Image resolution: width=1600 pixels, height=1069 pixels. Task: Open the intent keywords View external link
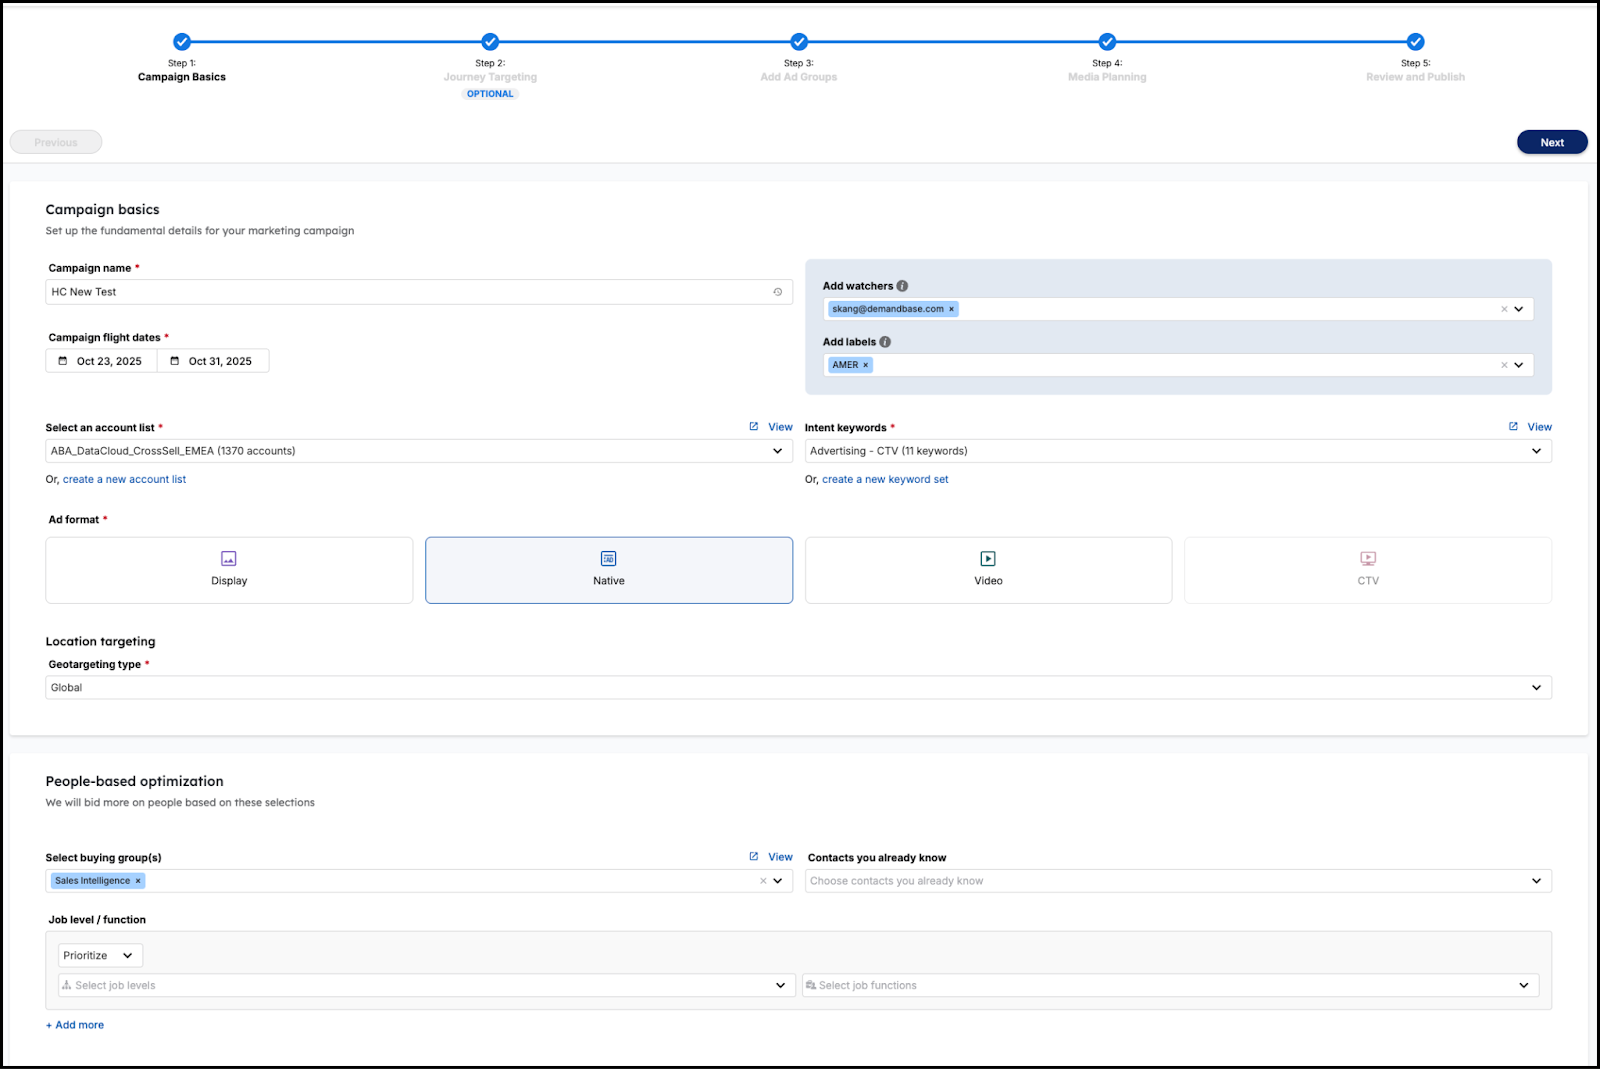tap(1530, 427)
